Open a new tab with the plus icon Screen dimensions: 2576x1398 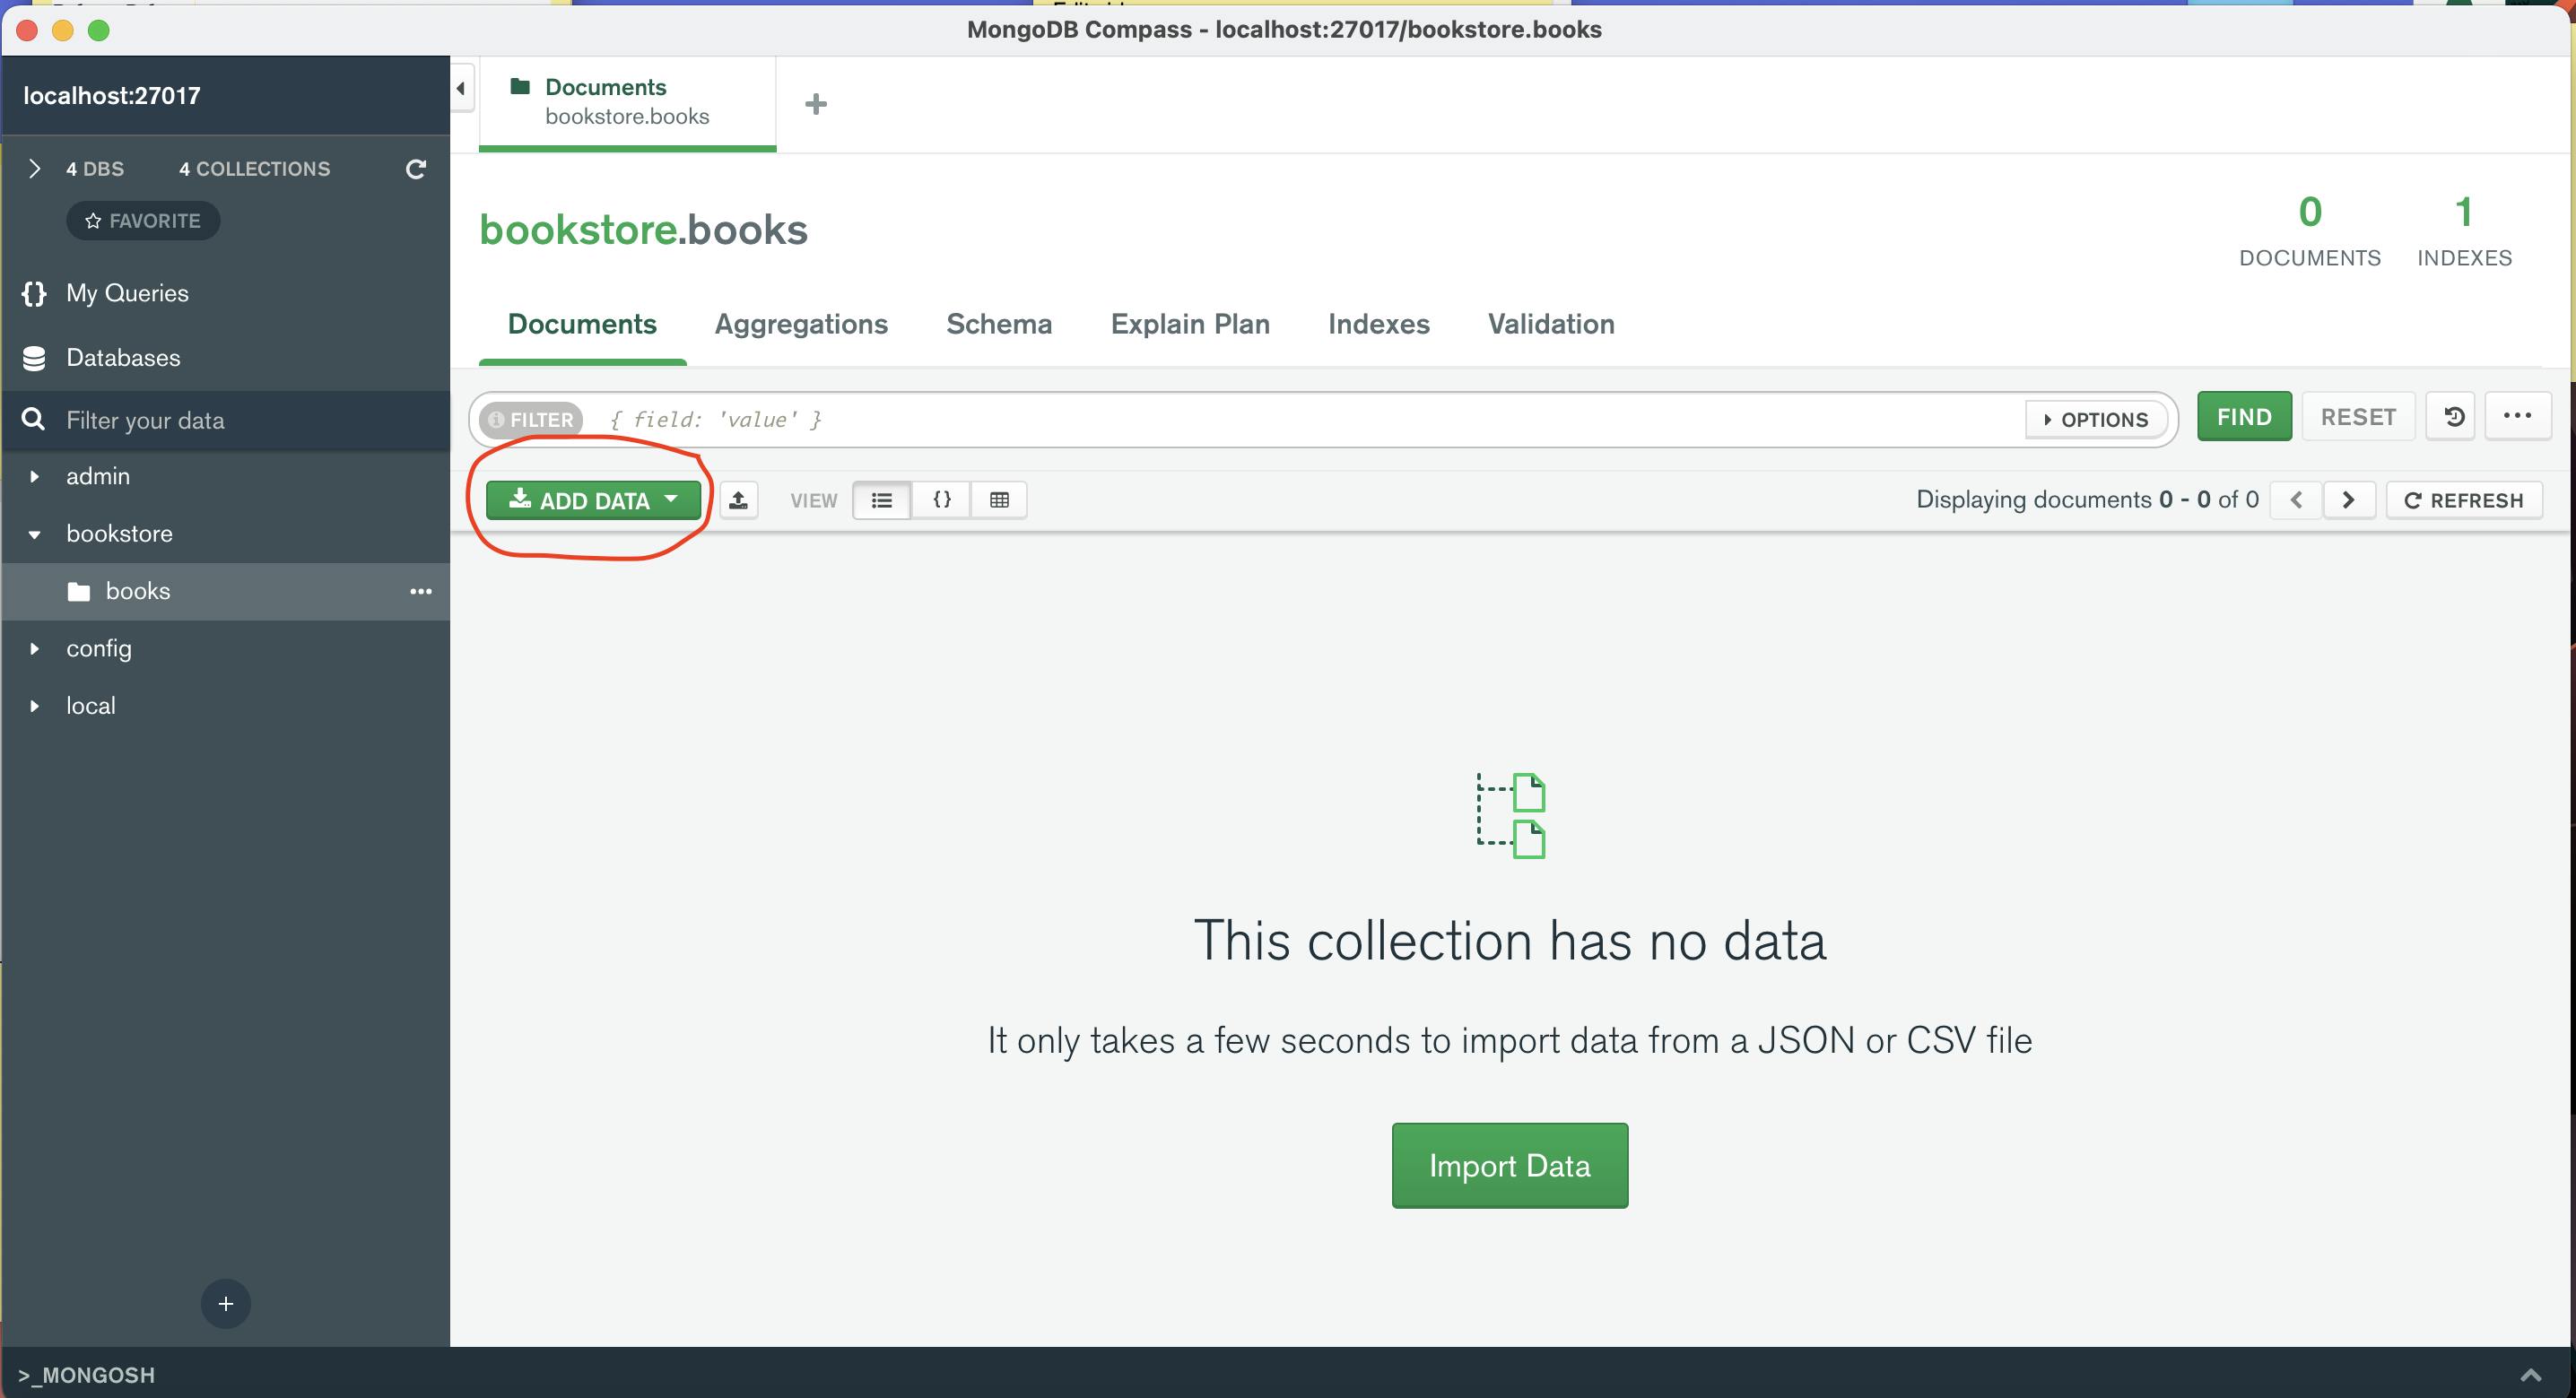(816, 104)
